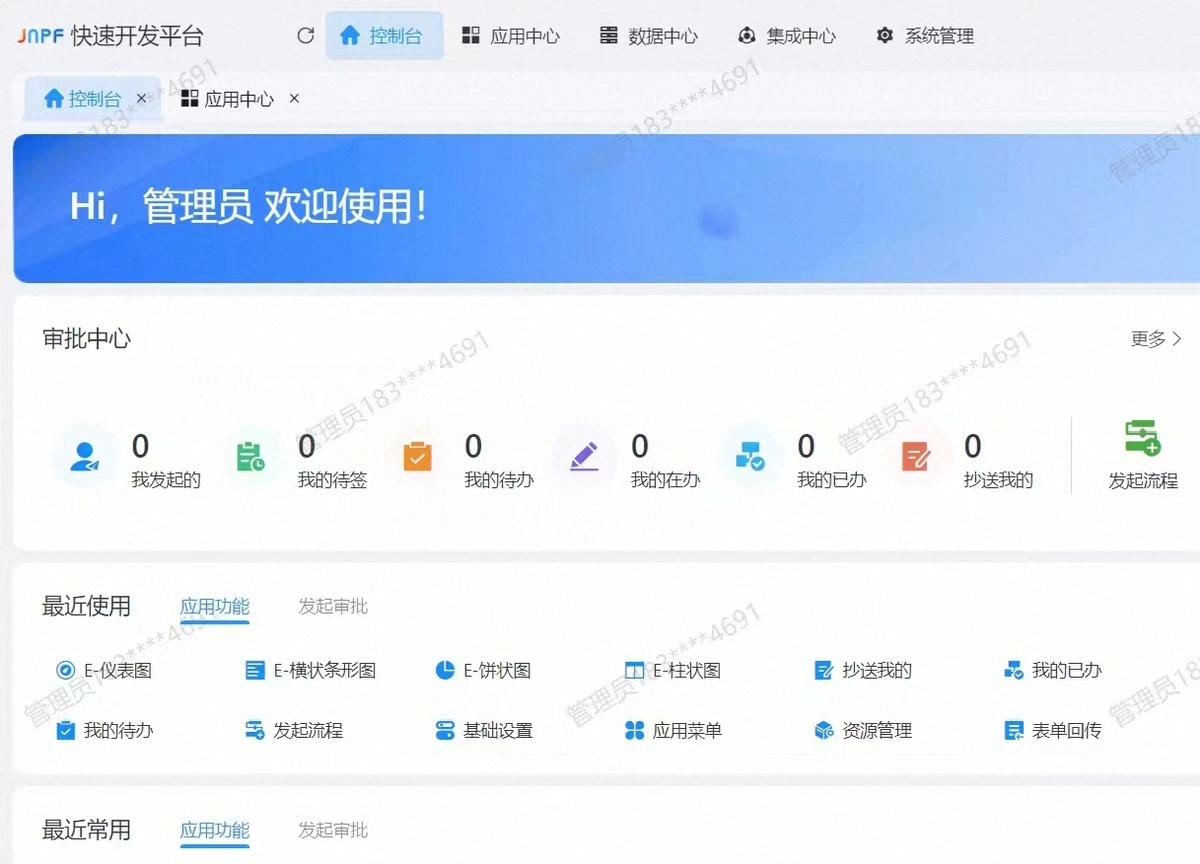This screenshot has width=1200, height=864.
Task: Open E-饼状图 link text
Action: pyautogui.click(x=497, y=671)
